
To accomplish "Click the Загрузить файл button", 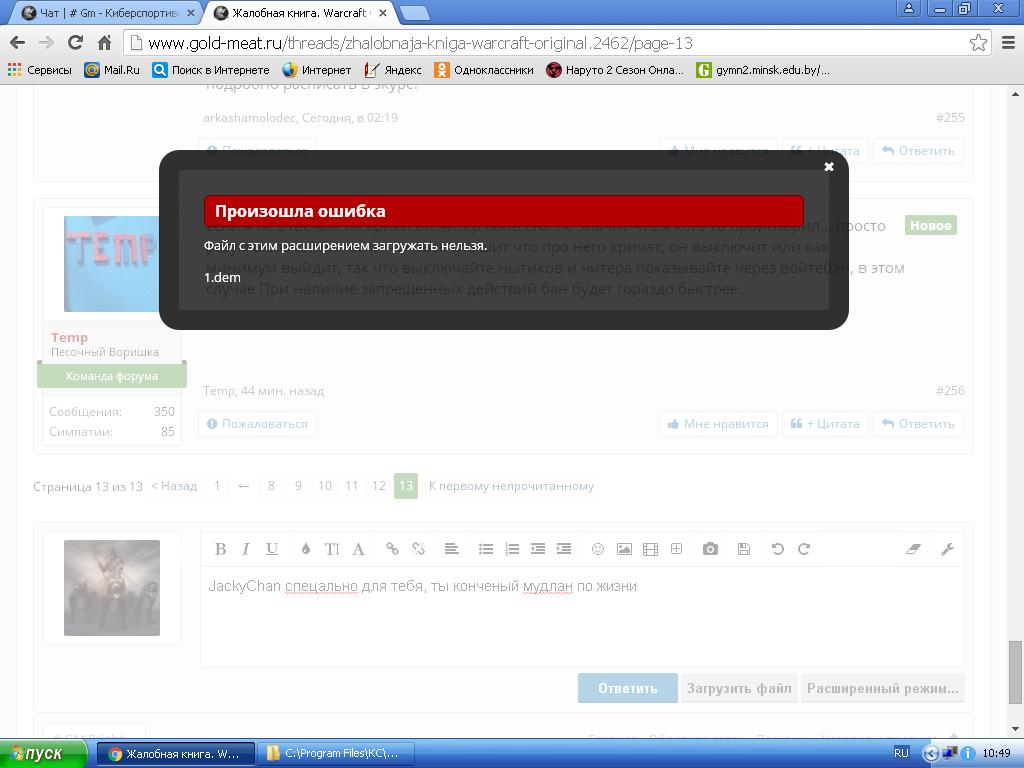I will point(739,688).
